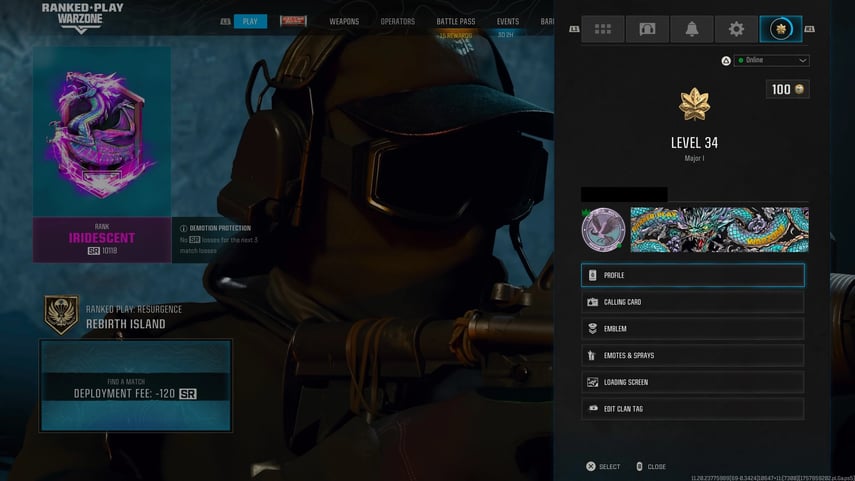Image resolution: width=855 pixels, height=481 pixels.
Task: Click the Ranked Play Resurgence shield icon
Action: tap(61, 315)
